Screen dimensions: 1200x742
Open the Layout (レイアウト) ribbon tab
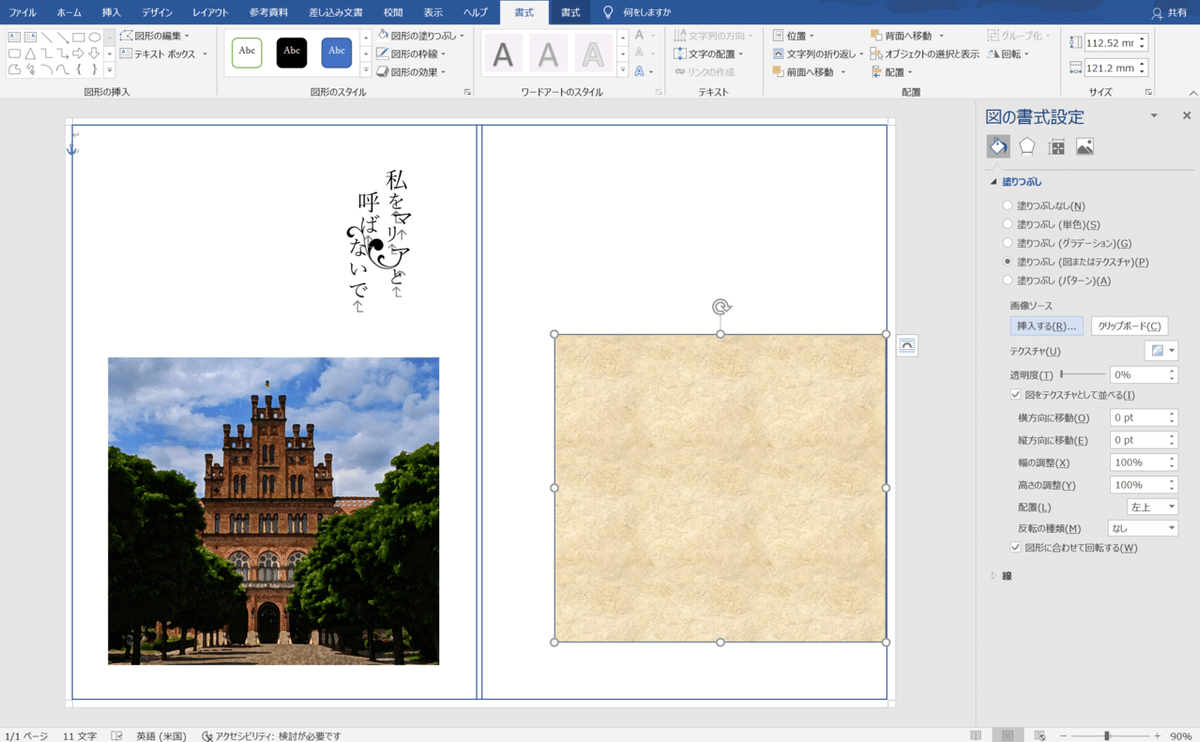(x=210, y=12)
